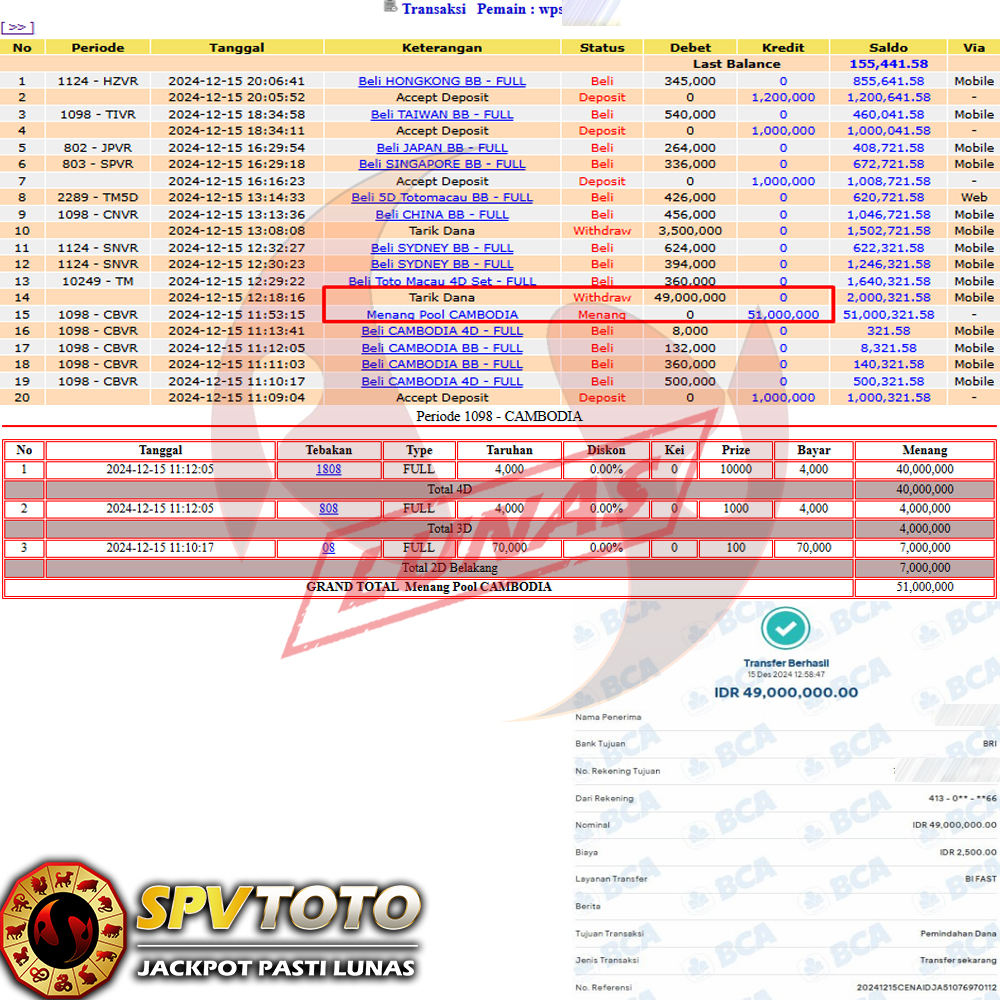Click the Tebakan column header in results table
The width and height of the screenshot is (1000, 1000).
tap(328, 450)
